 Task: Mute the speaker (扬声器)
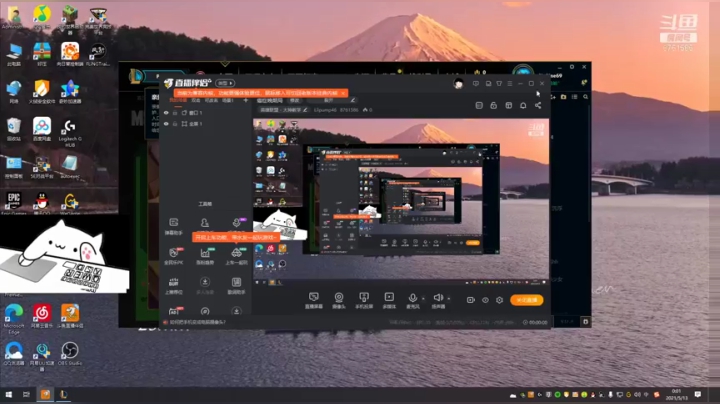(438, 300)
